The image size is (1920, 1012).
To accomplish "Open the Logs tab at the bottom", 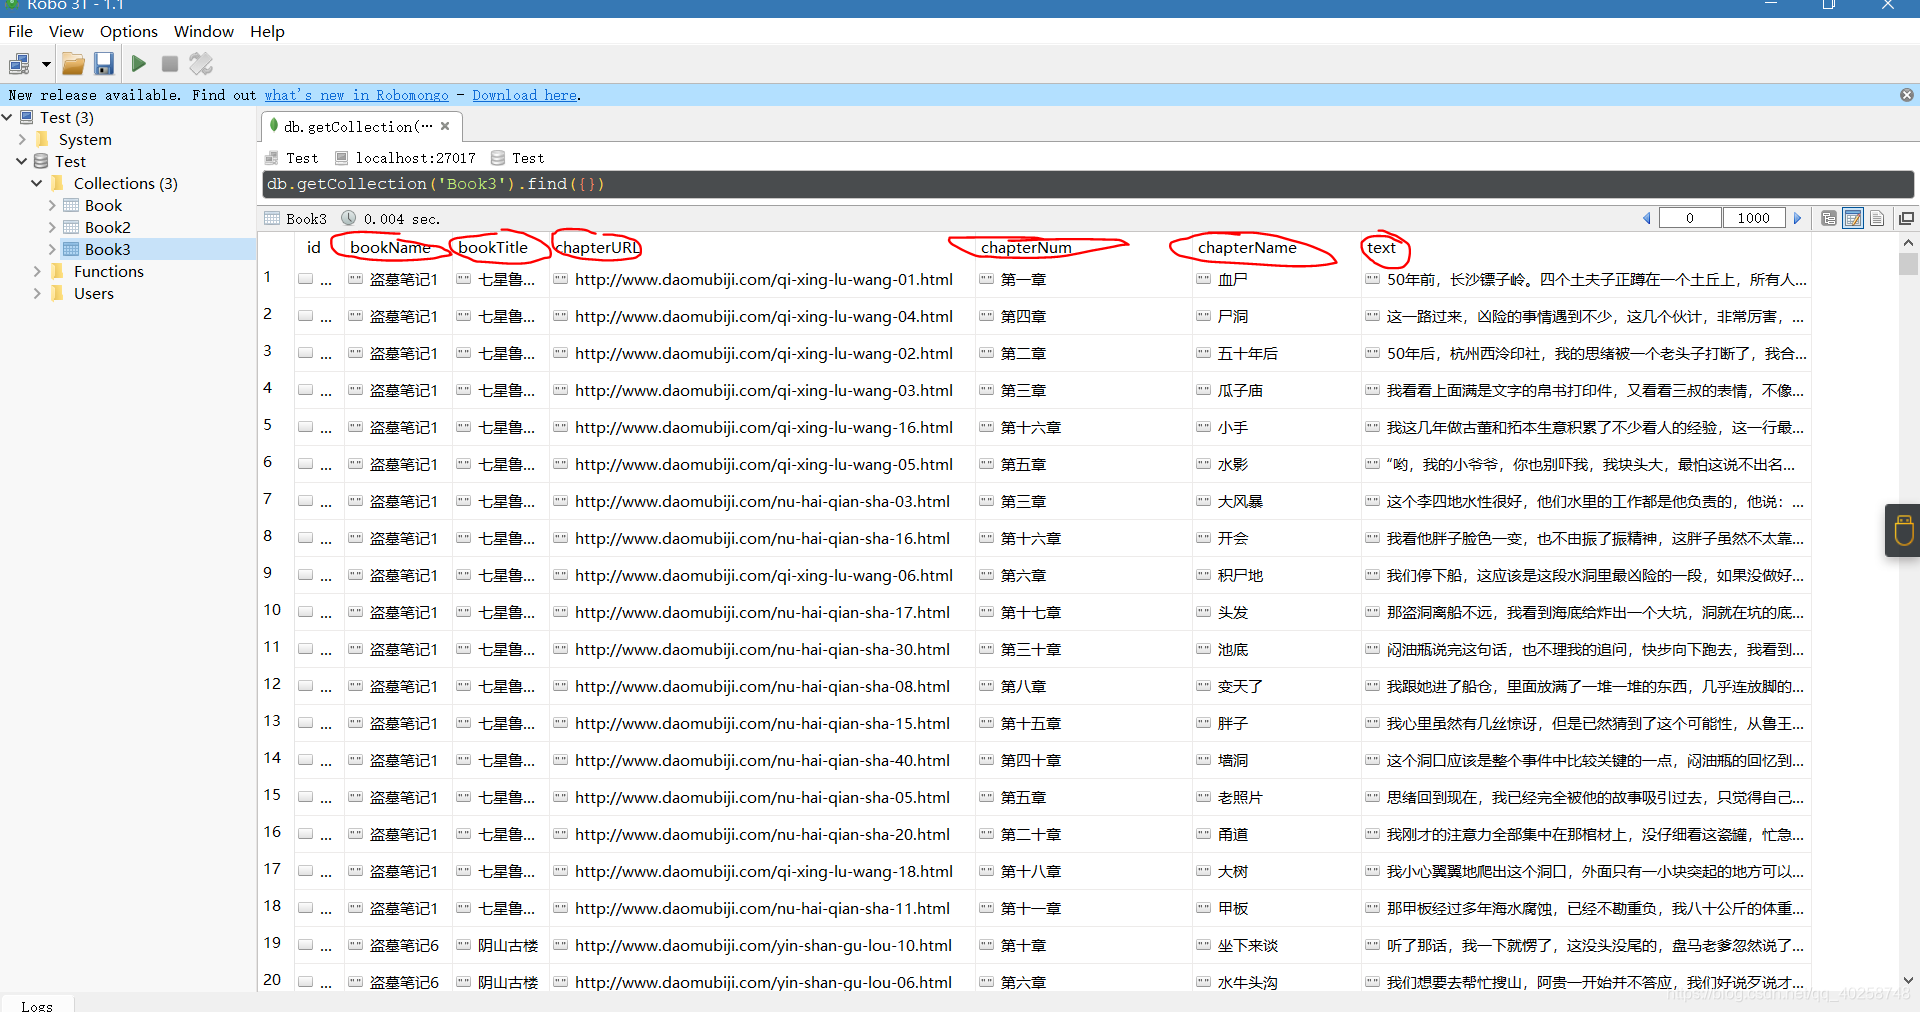I will point(36,1005).
